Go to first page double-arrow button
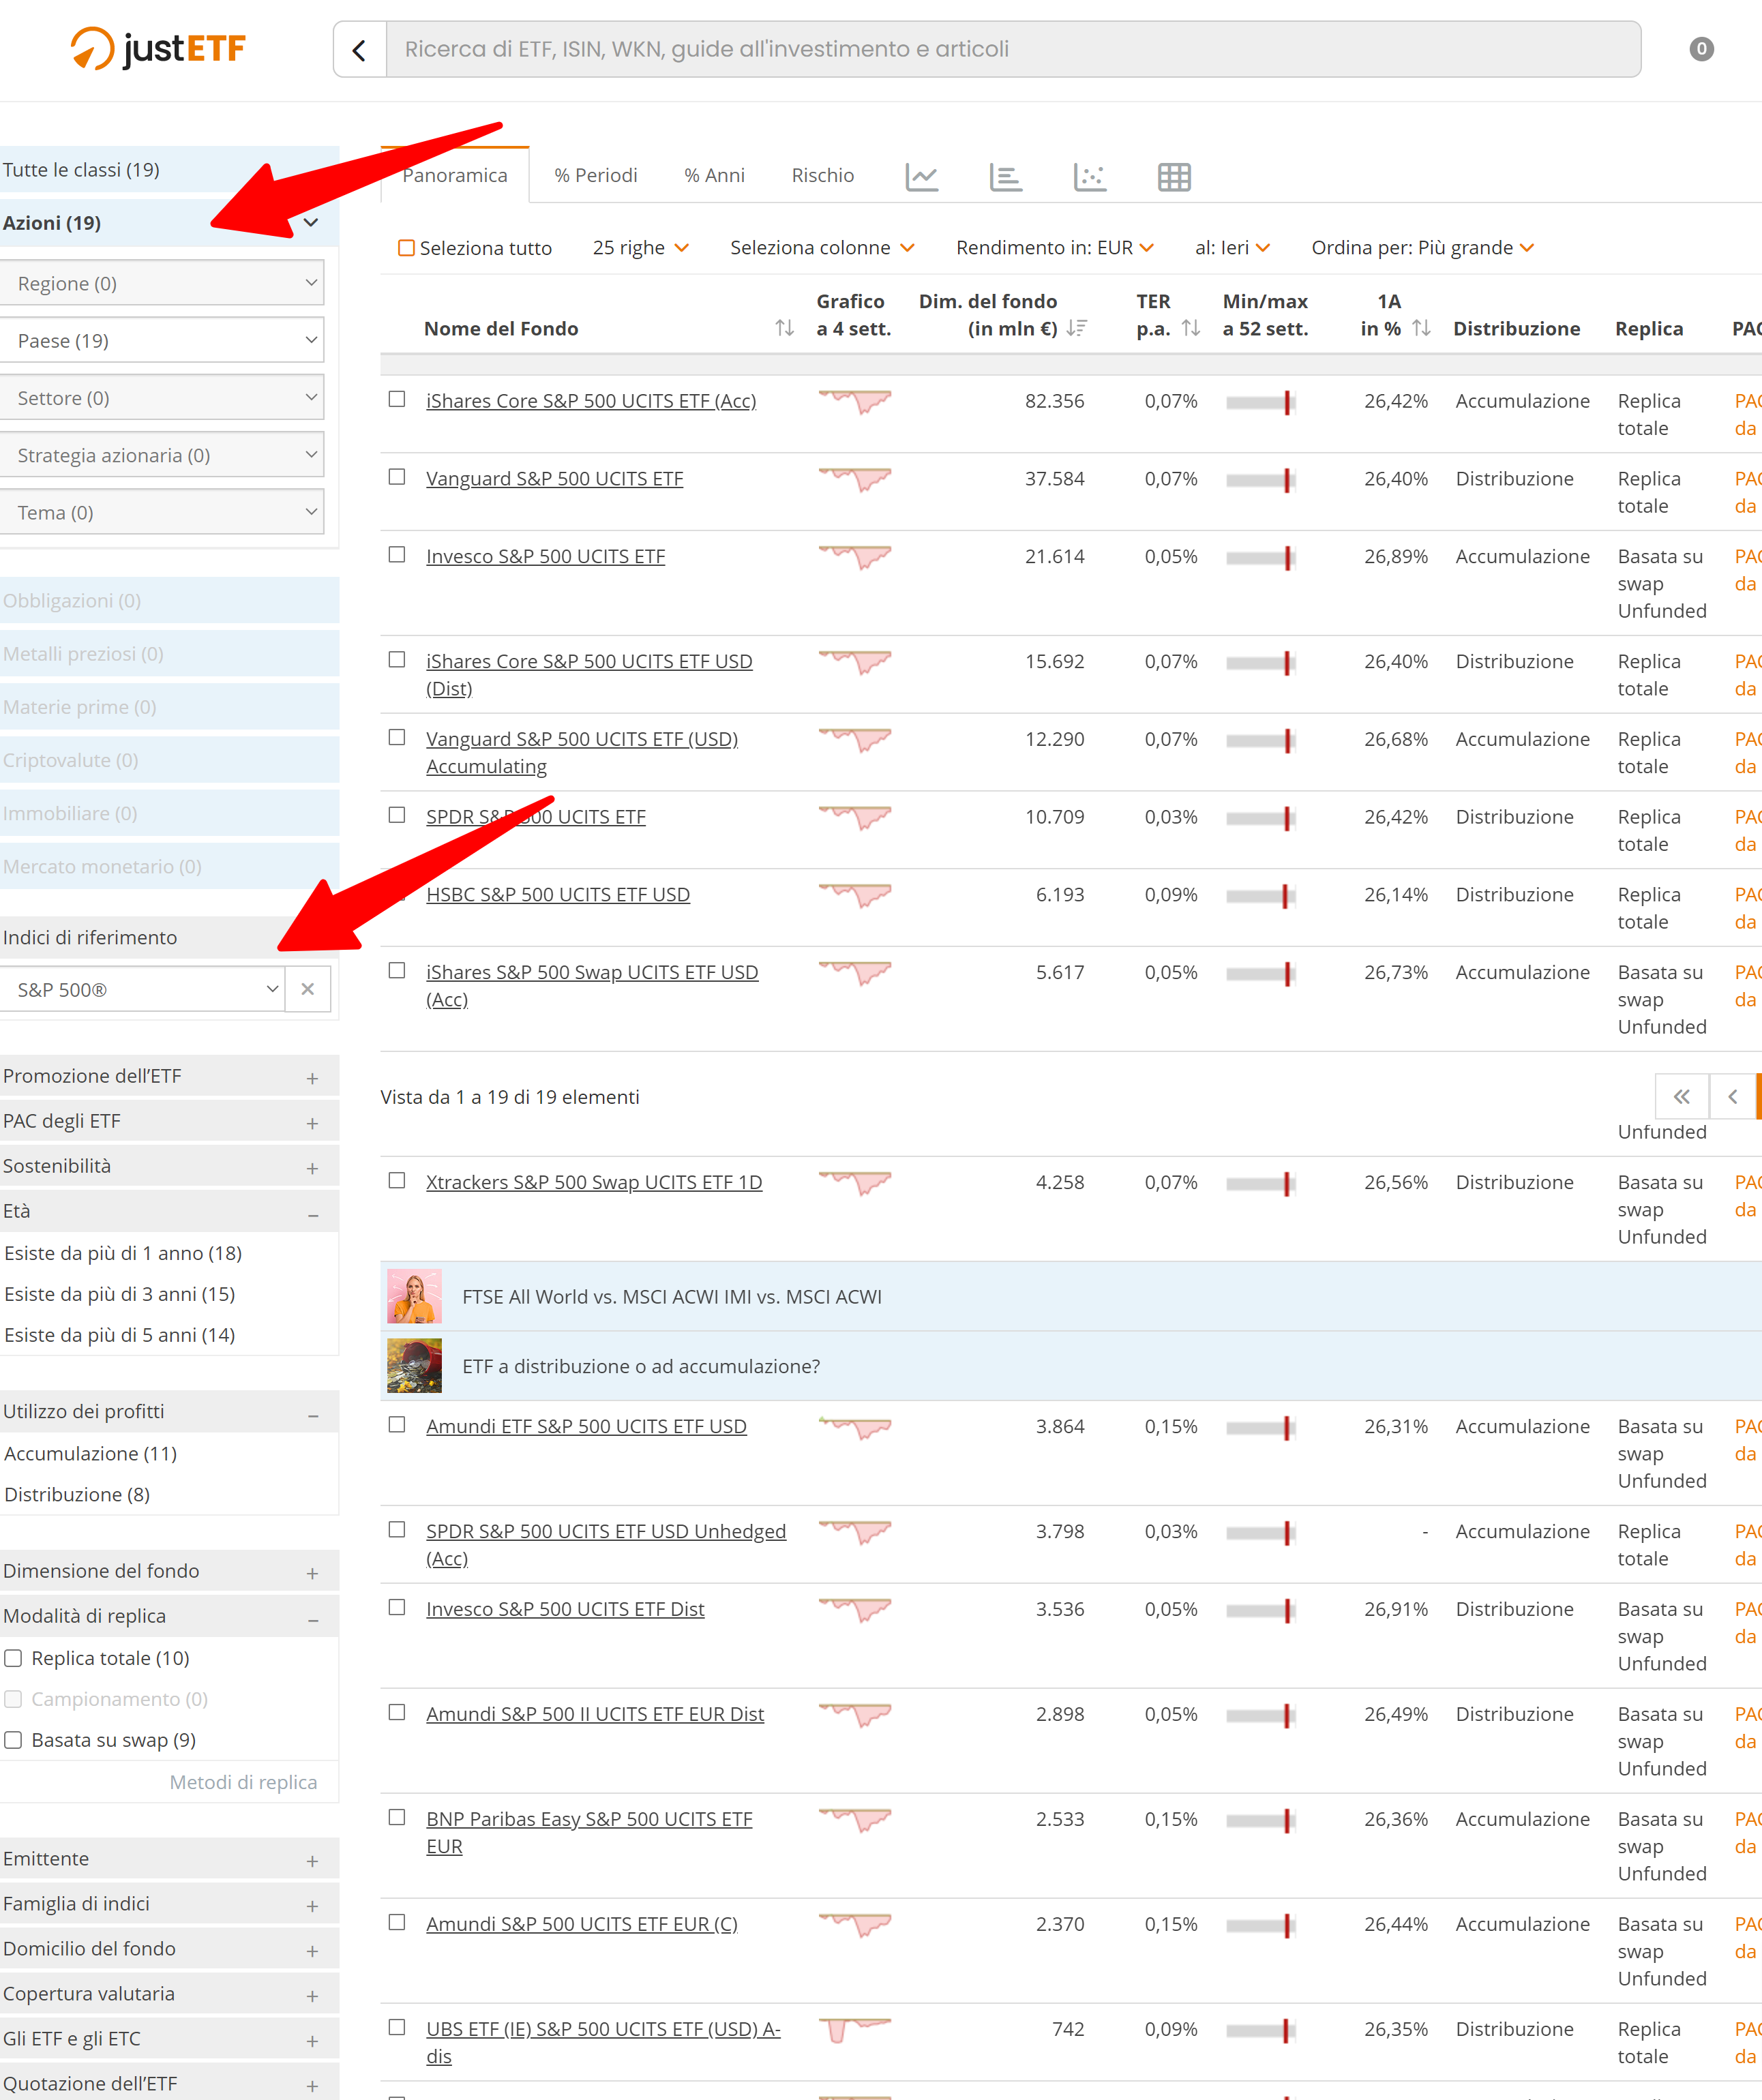The height and width of the screenshot is (2100, 1762). (1682, 1097)
